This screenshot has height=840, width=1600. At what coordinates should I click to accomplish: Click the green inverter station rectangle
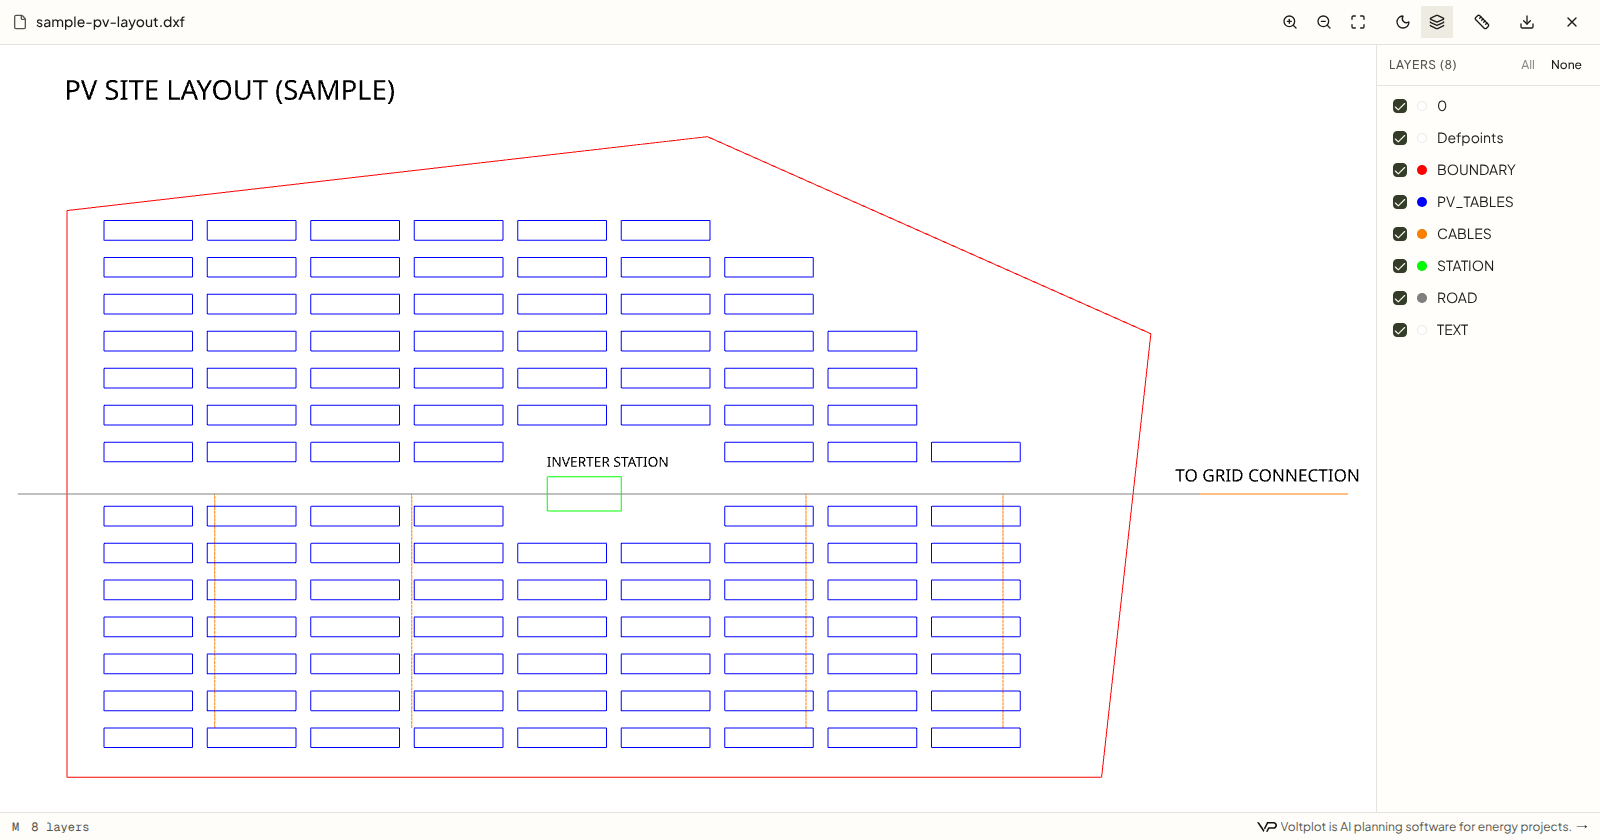click(584, 494)
